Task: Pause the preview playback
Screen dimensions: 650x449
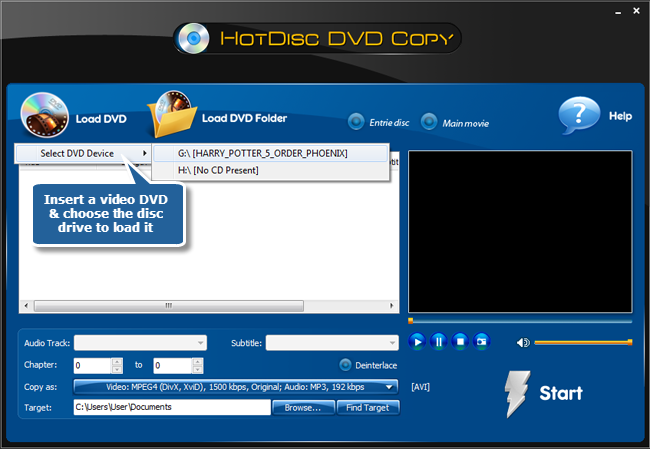Action: pyautogui.click(x=439, y=342)
